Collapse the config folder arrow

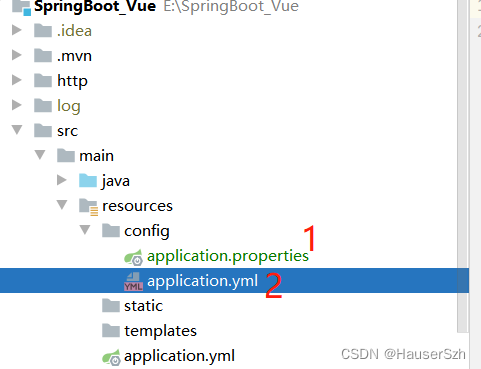point(85,230)
